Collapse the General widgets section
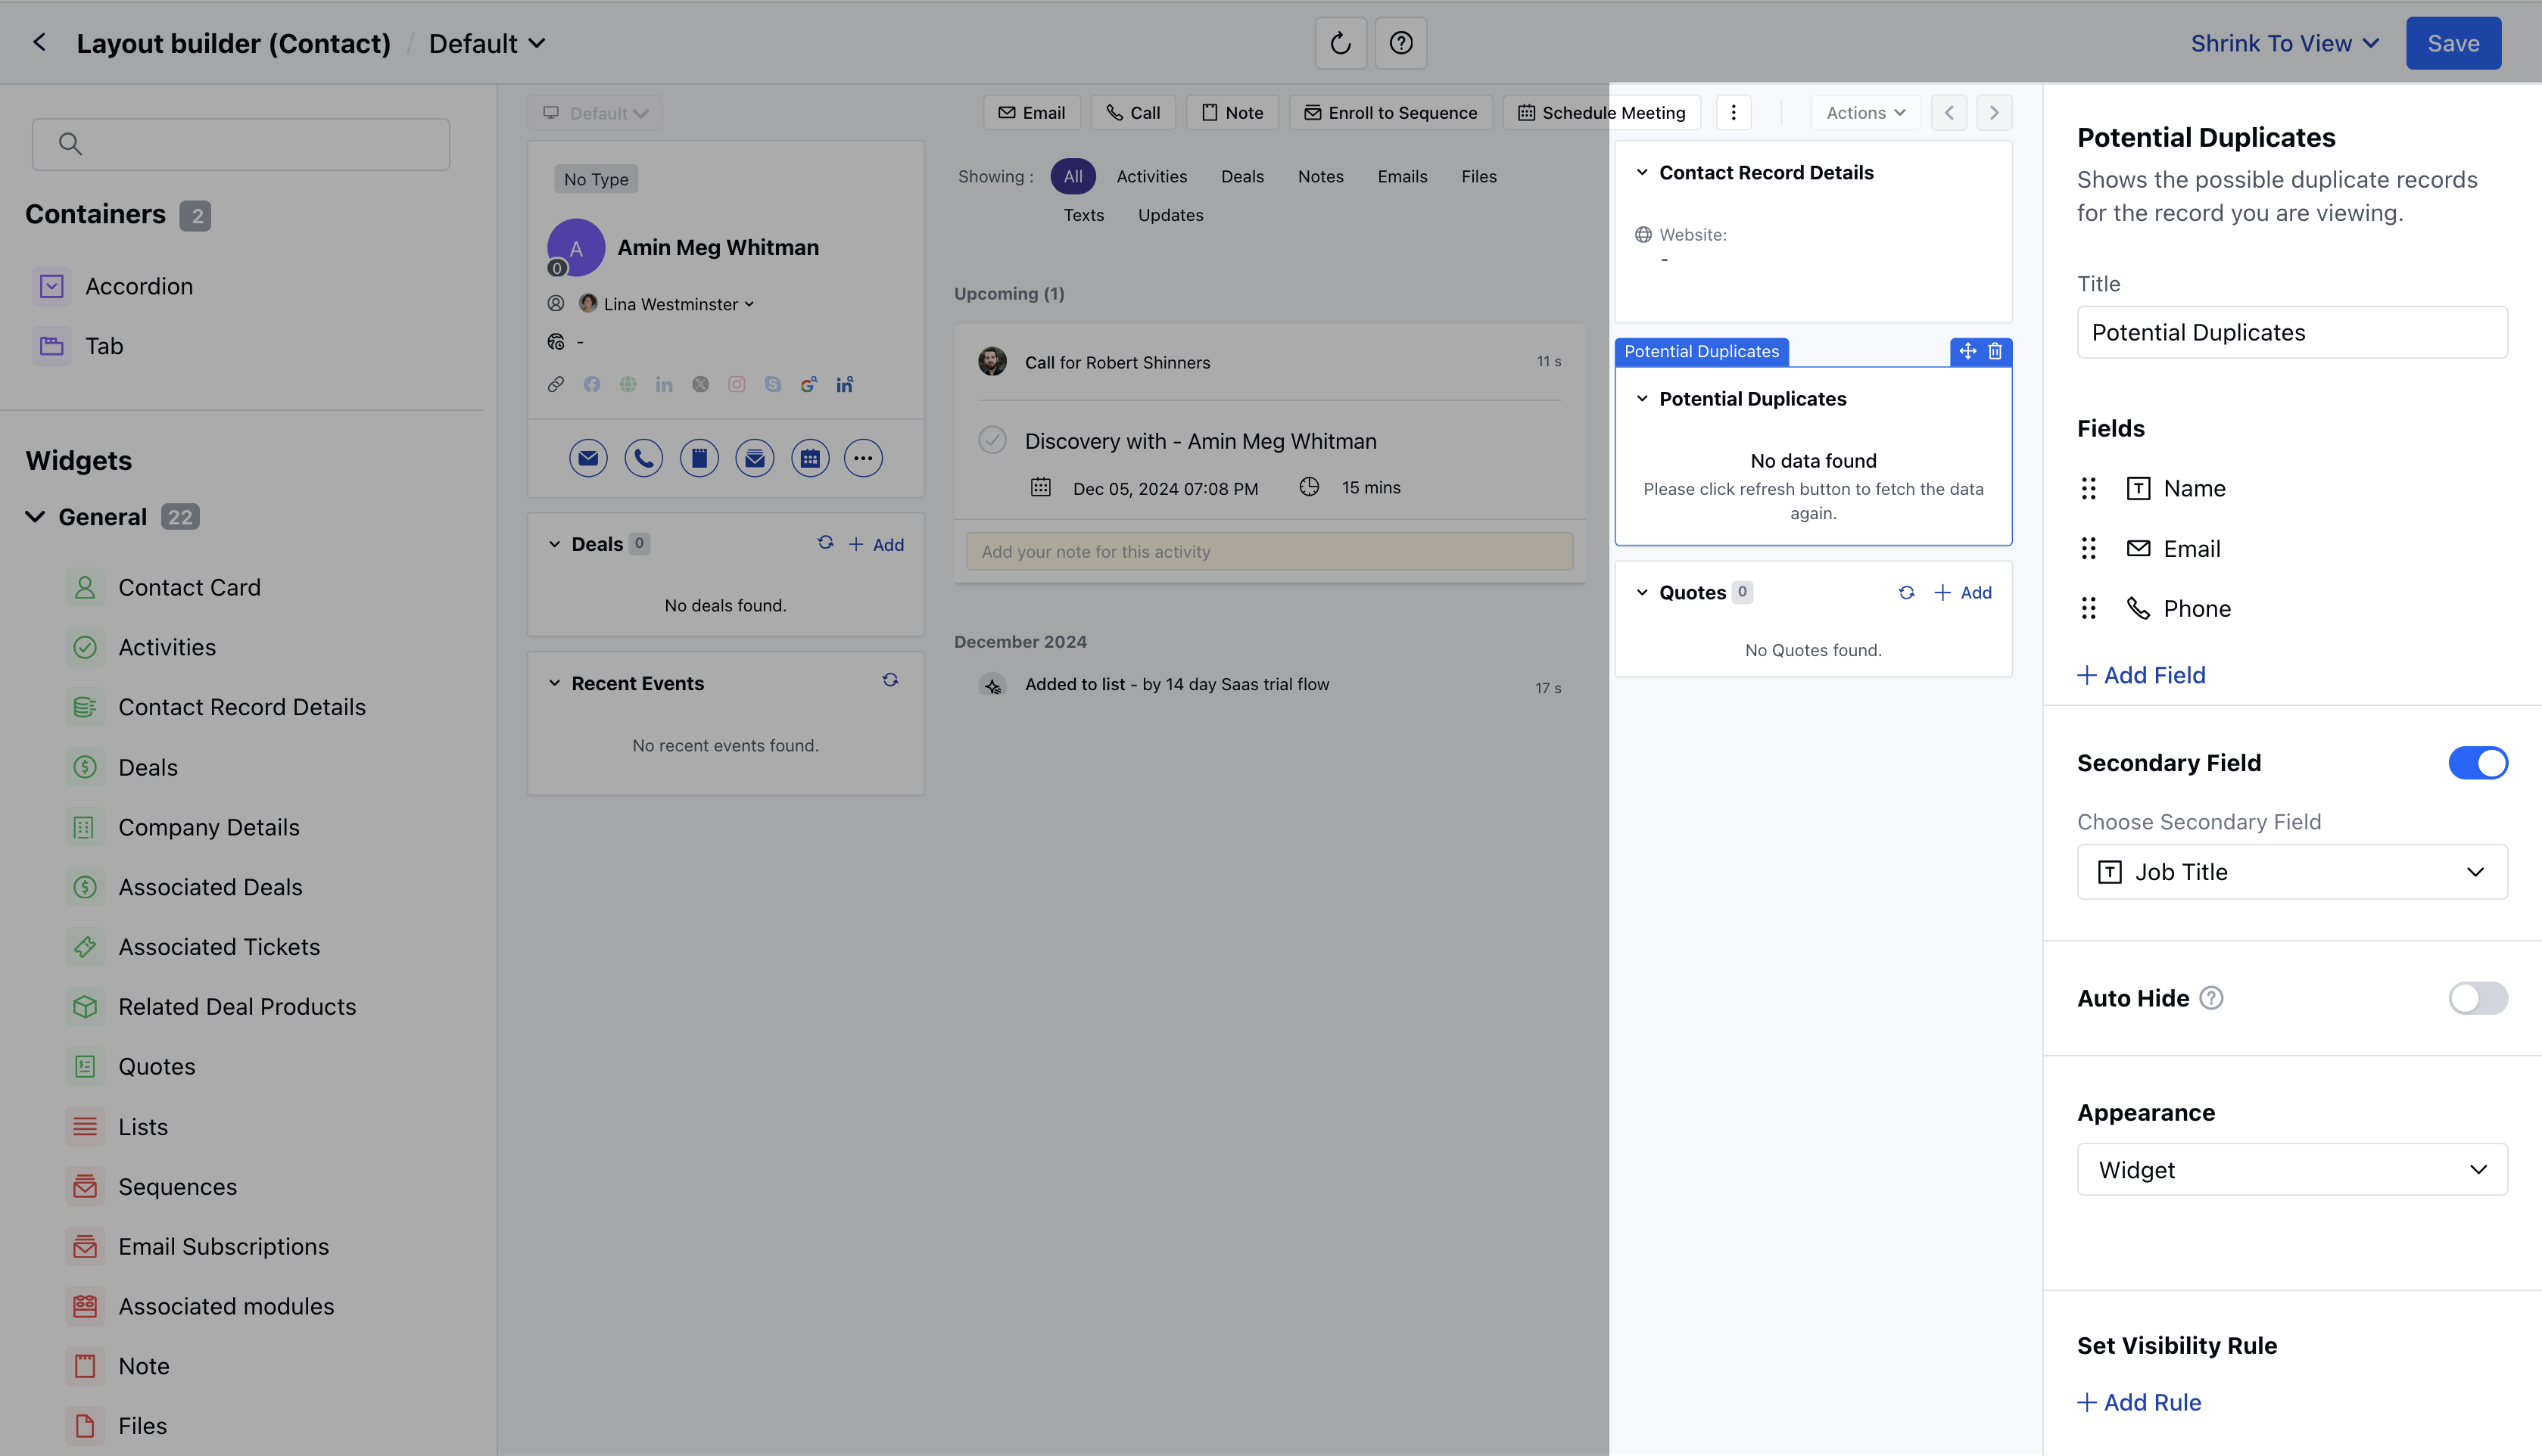2542x1456 pixels. [x=36, y=517]
